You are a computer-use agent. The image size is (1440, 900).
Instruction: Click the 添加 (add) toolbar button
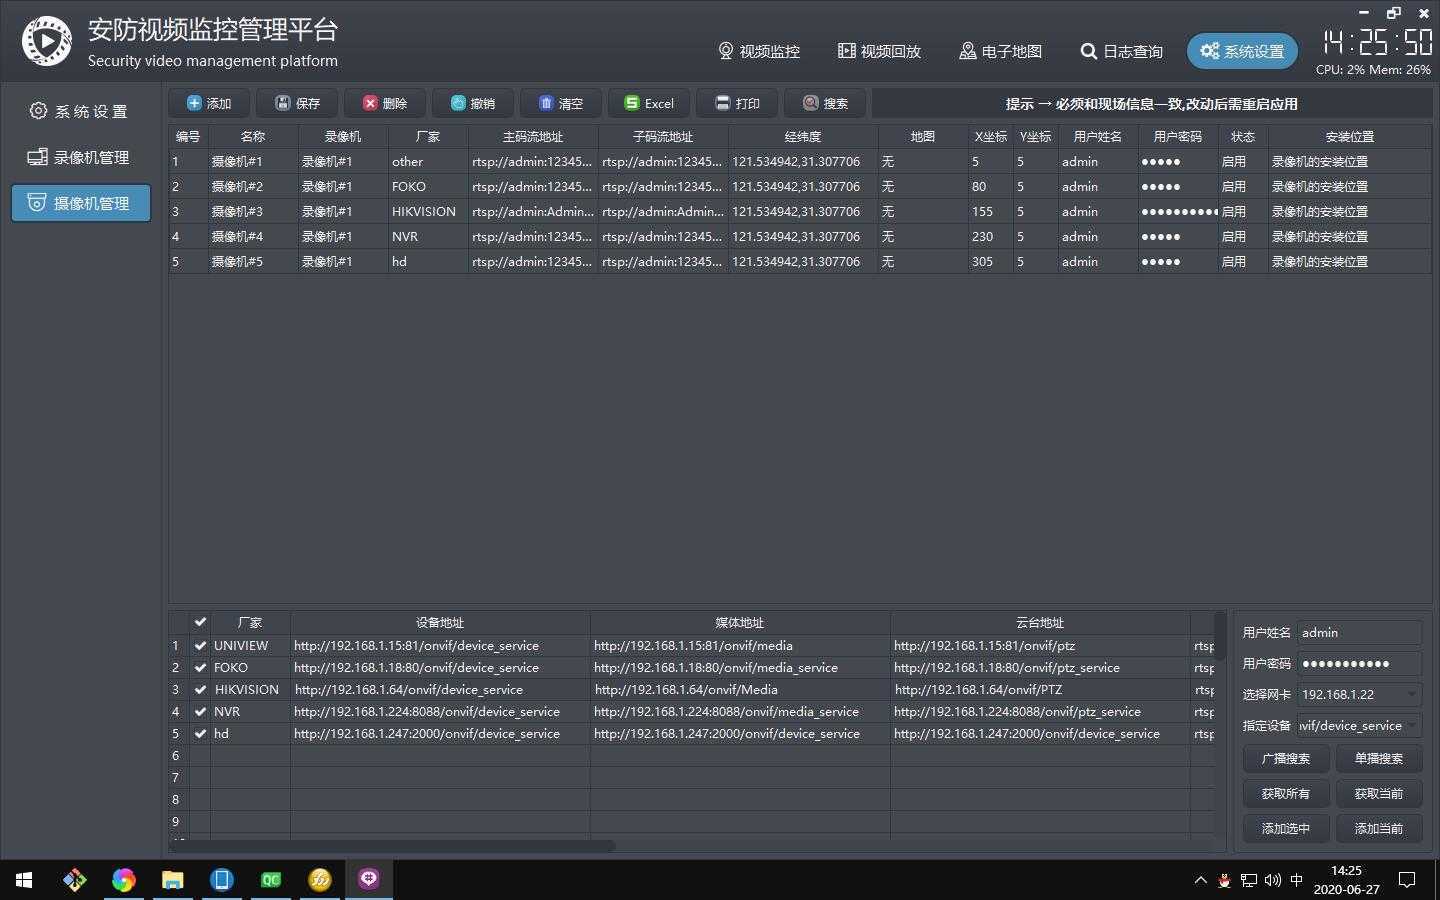point(209,103)
